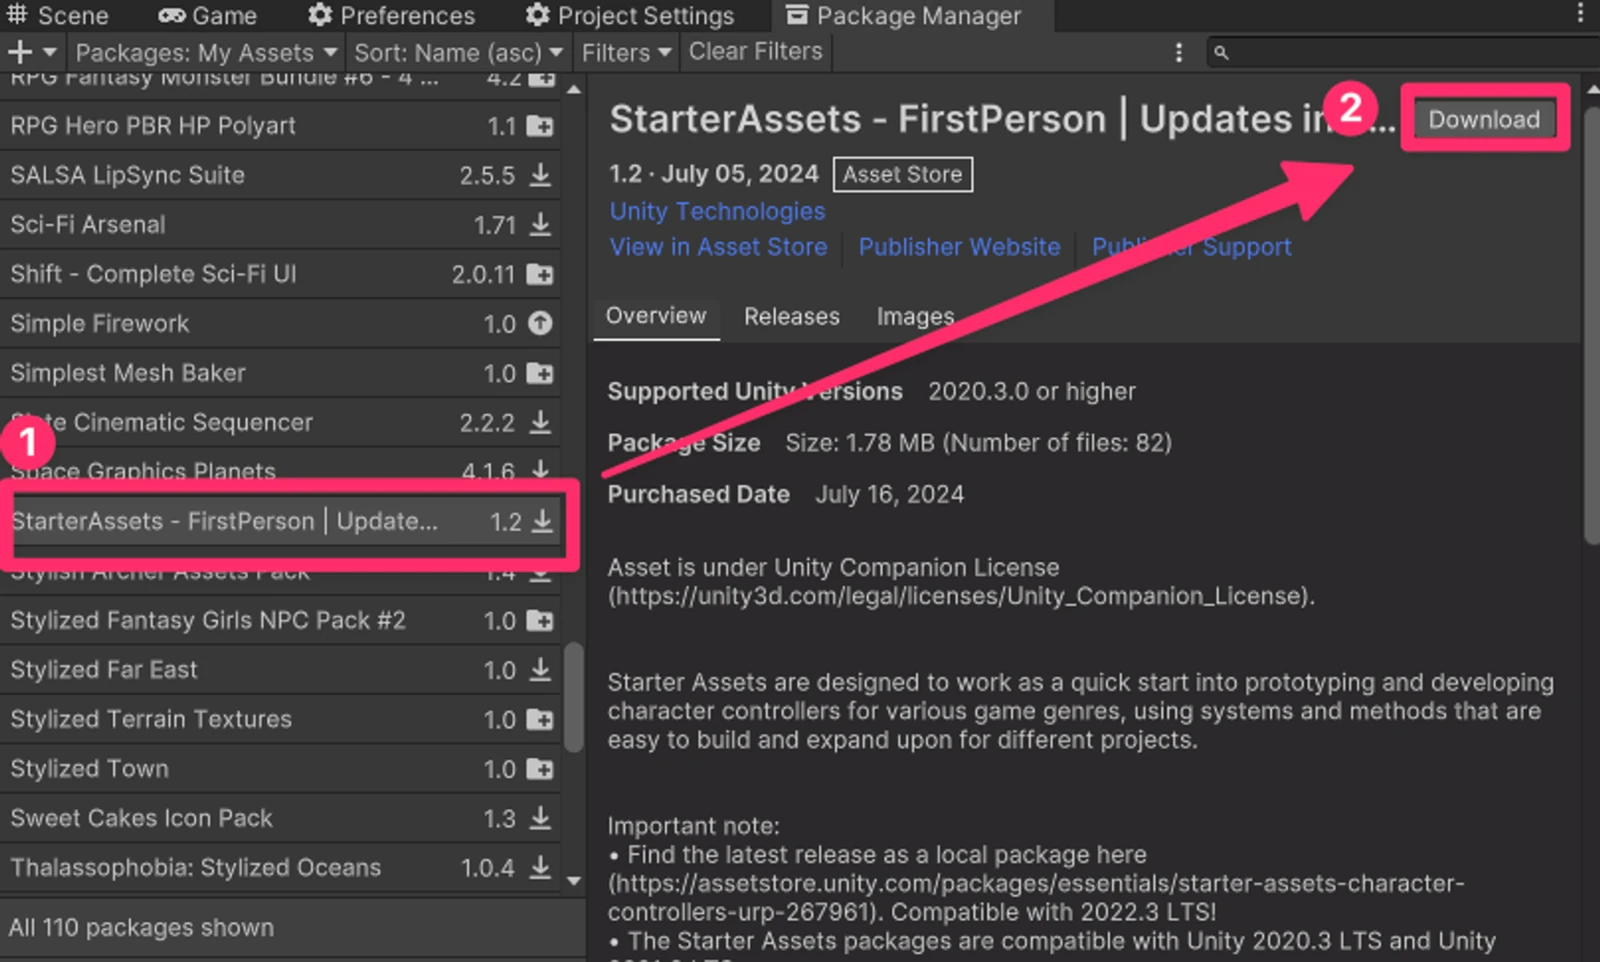The width and height of the screenshot is (1600, 962).
Task: Select Stylized Terrain Textures package
Action: (x=280, y=719)
